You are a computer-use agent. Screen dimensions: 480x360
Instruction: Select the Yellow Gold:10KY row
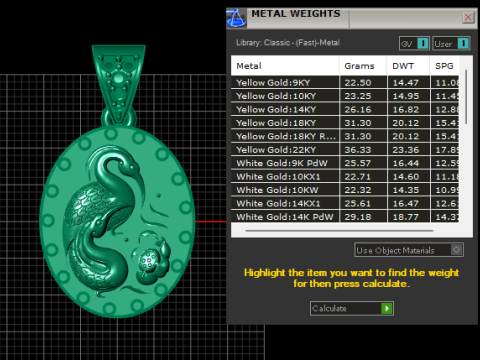pyautogui.click(x=345, y=96)
